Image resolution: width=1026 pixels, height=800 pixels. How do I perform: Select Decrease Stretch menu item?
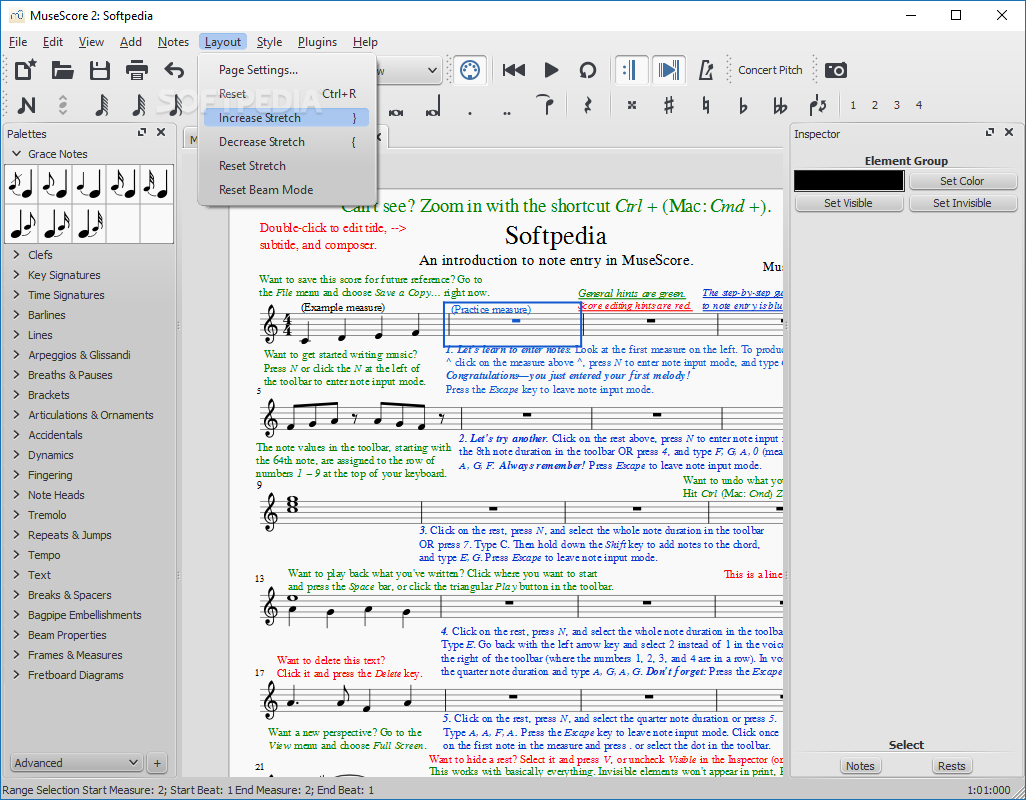click(287, 142)
